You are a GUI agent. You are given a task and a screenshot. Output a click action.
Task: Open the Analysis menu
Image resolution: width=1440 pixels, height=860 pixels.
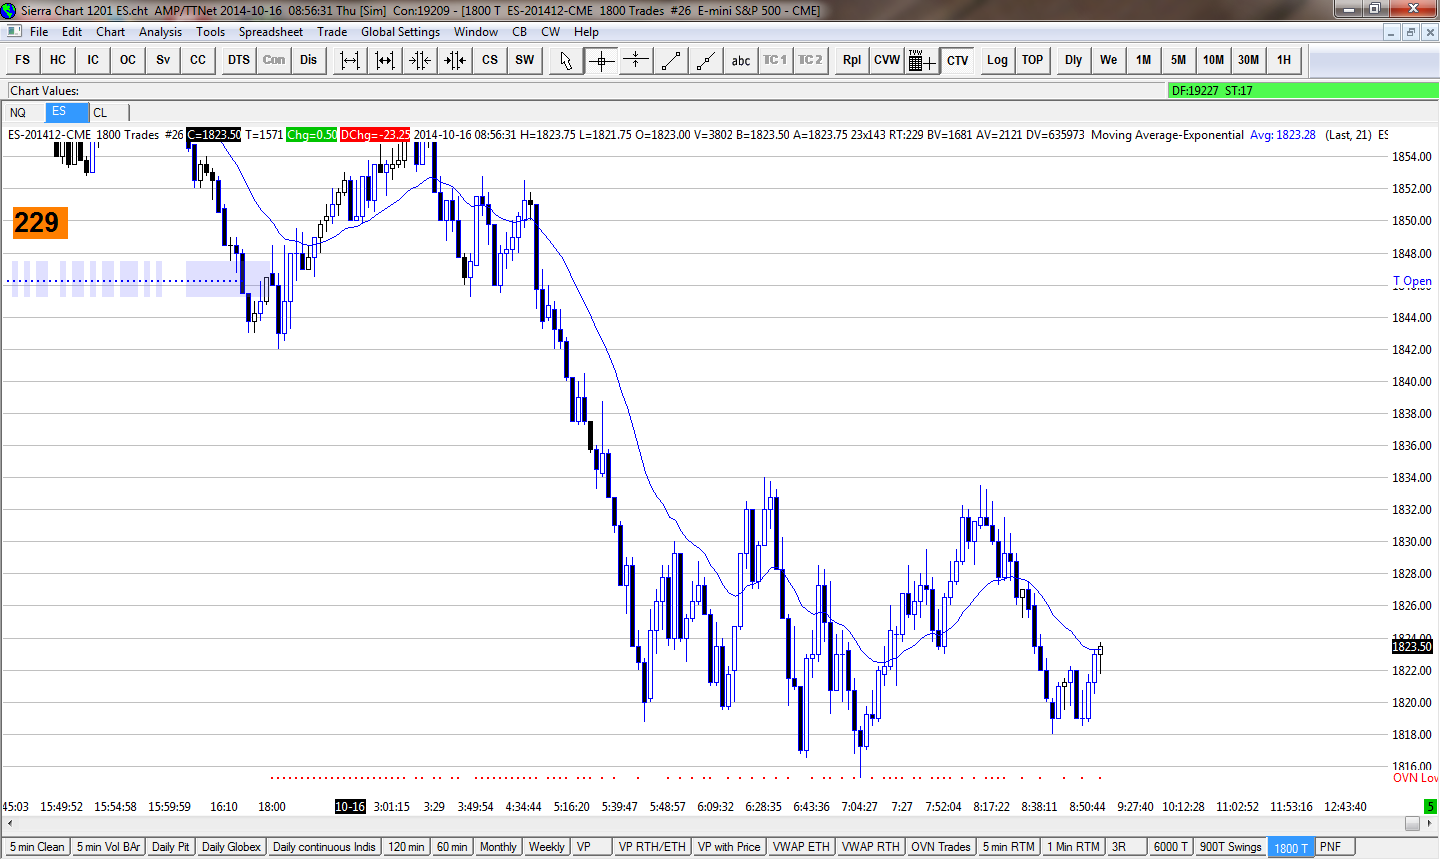click(161, 32)
